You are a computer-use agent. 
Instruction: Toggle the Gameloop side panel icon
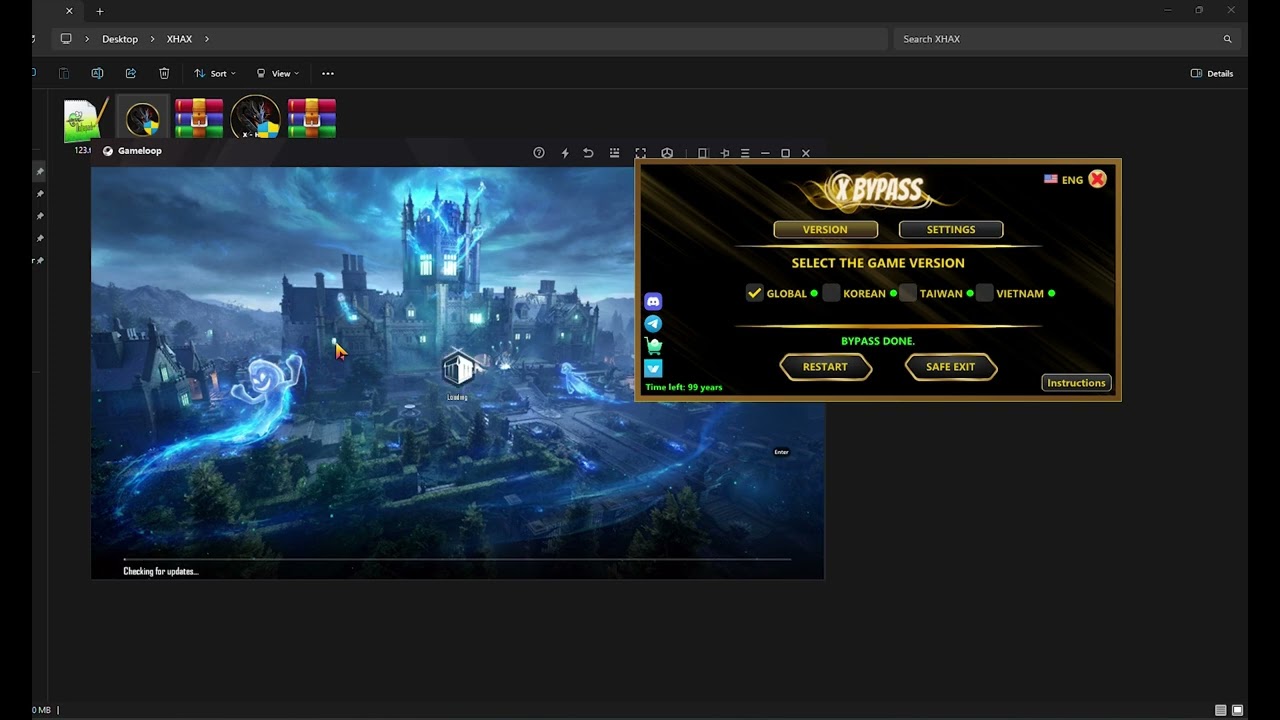tap(702, 153)
